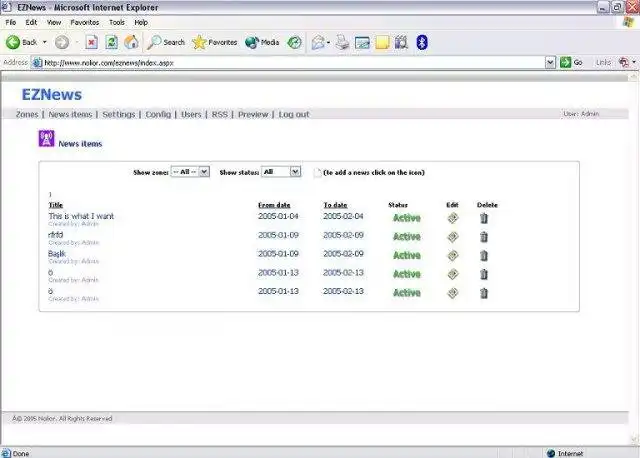Edit the 'Başlık' news item
The height and width of the screenshot is (458, 640).
click(452, 256)
